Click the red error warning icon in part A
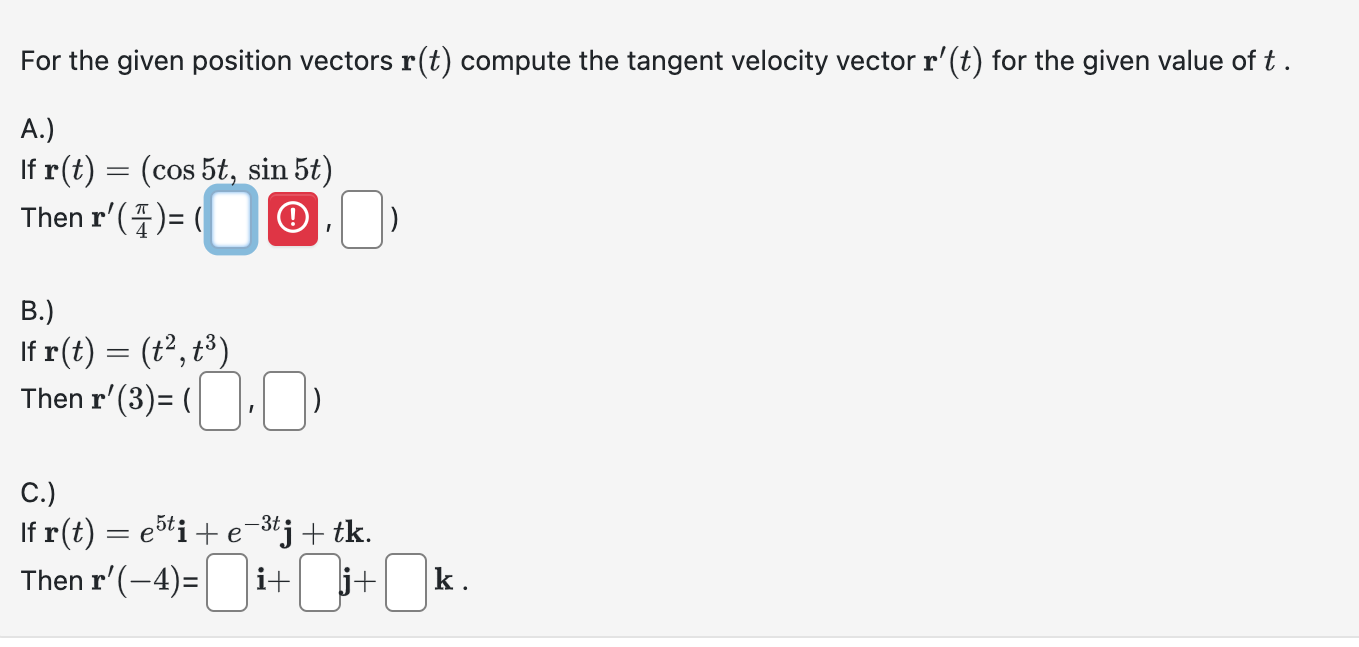Image resolution: width=1359 pixels, height=647 pixels. point(291,219)
